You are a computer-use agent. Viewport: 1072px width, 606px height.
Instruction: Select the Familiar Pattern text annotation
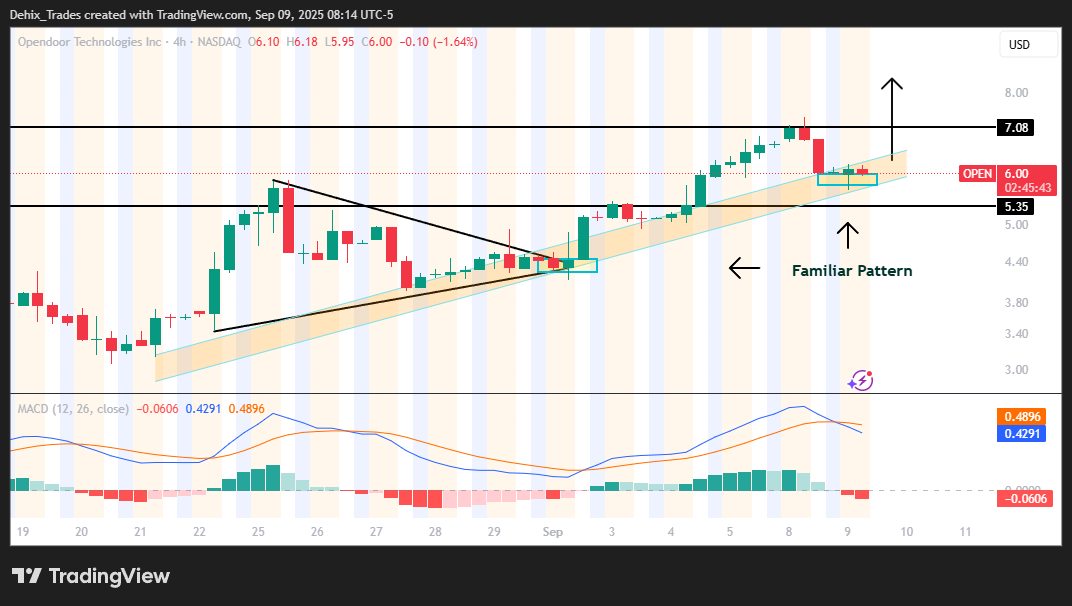pos(852,271)
